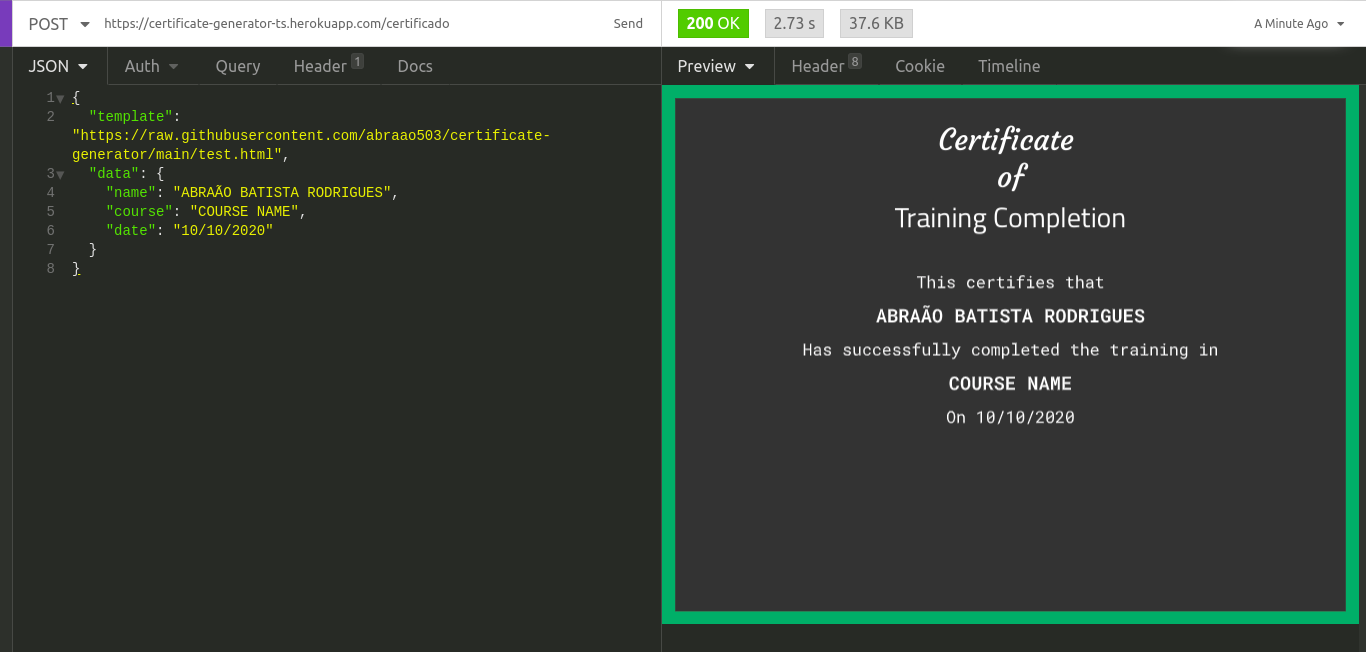Open the Docs tab
1366x652 pixels.
pos(414,66)
